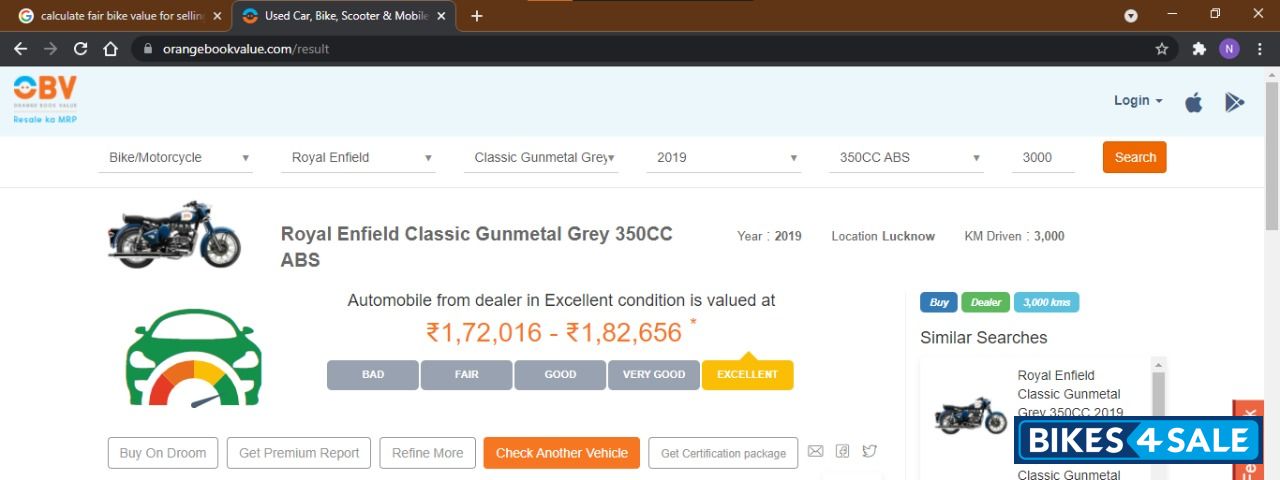This screenshot has width=1280, height=480.
Task: Click the similar search bike thumbnail
Action: coord(970,414)
